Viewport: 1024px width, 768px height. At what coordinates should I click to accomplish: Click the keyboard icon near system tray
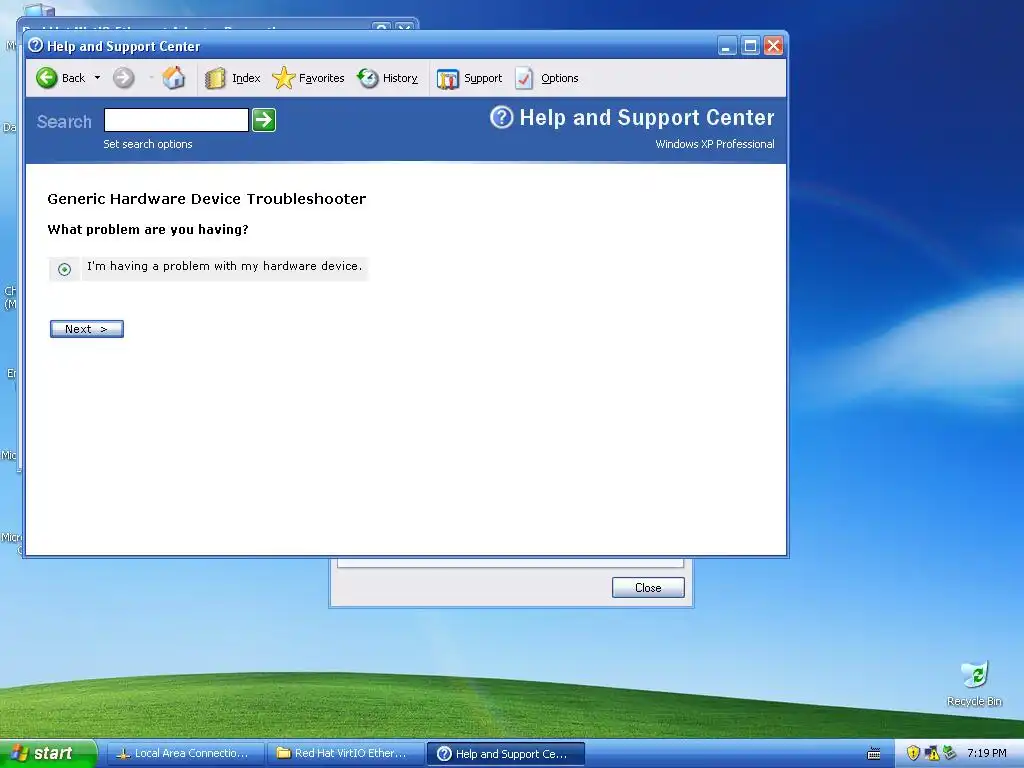tap(874, 754)
